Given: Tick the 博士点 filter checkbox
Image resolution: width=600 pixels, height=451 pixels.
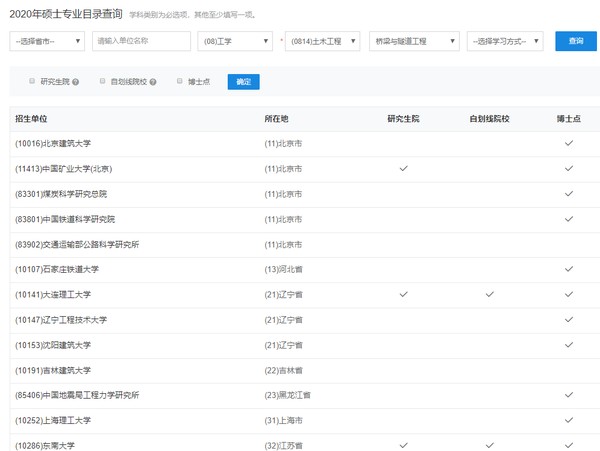Looking at the screenshot, I should [179, 81].
